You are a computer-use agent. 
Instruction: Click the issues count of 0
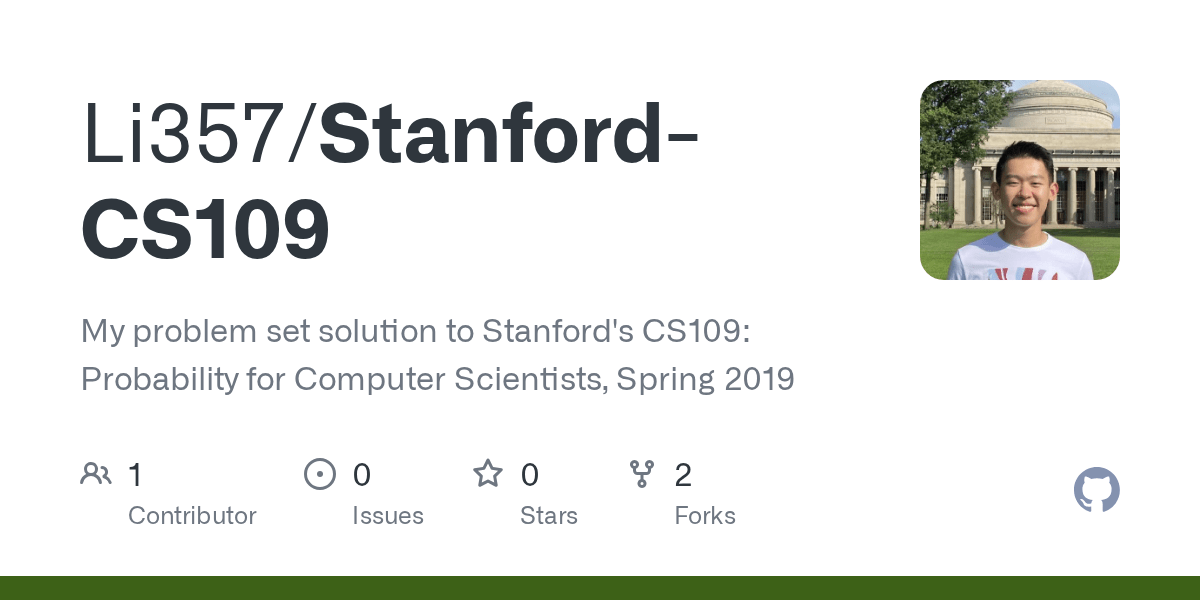(x=361, y=475)
